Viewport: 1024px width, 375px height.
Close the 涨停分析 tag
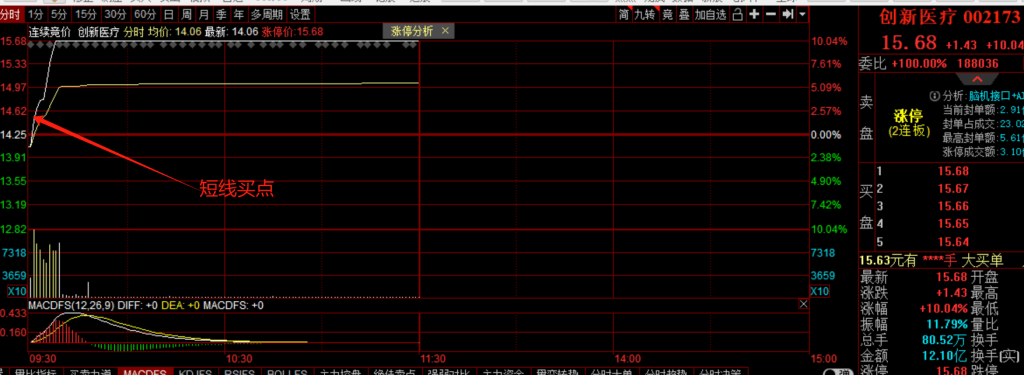(445, 31)
